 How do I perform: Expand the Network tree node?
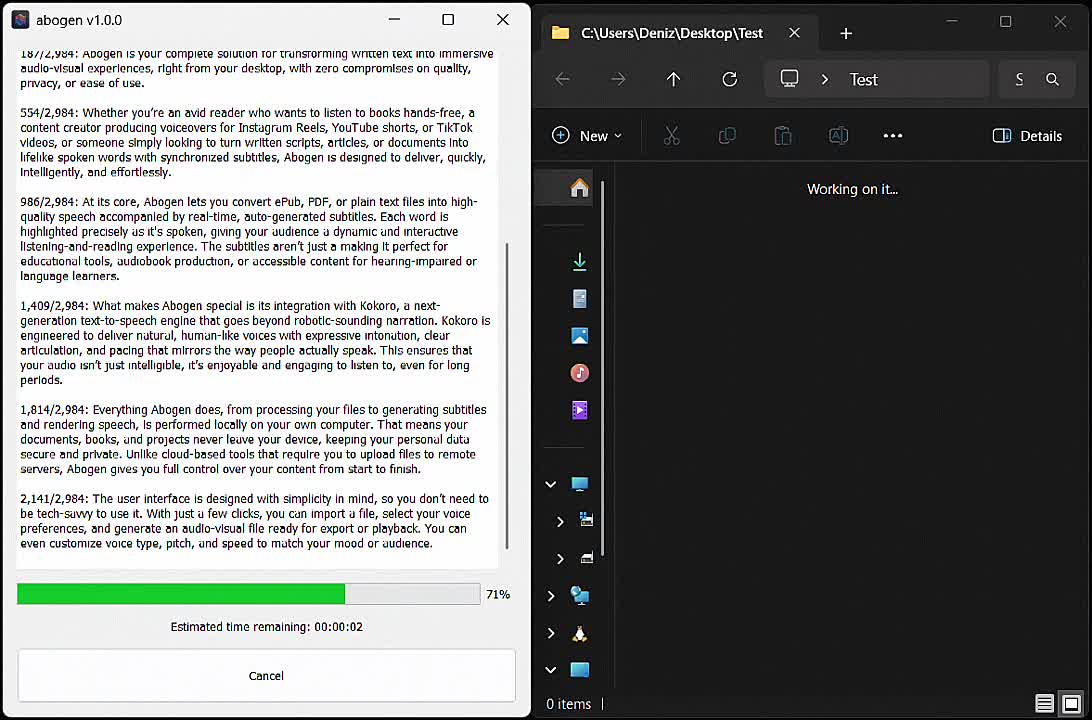[551, 596]
